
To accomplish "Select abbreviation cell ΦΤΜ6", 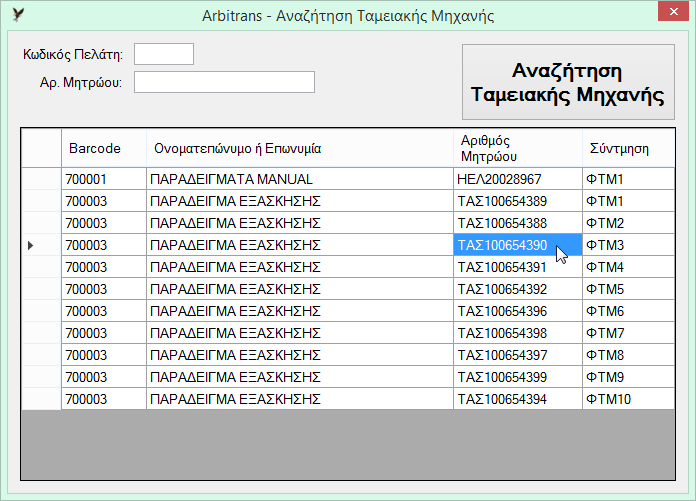I will 628,311.
